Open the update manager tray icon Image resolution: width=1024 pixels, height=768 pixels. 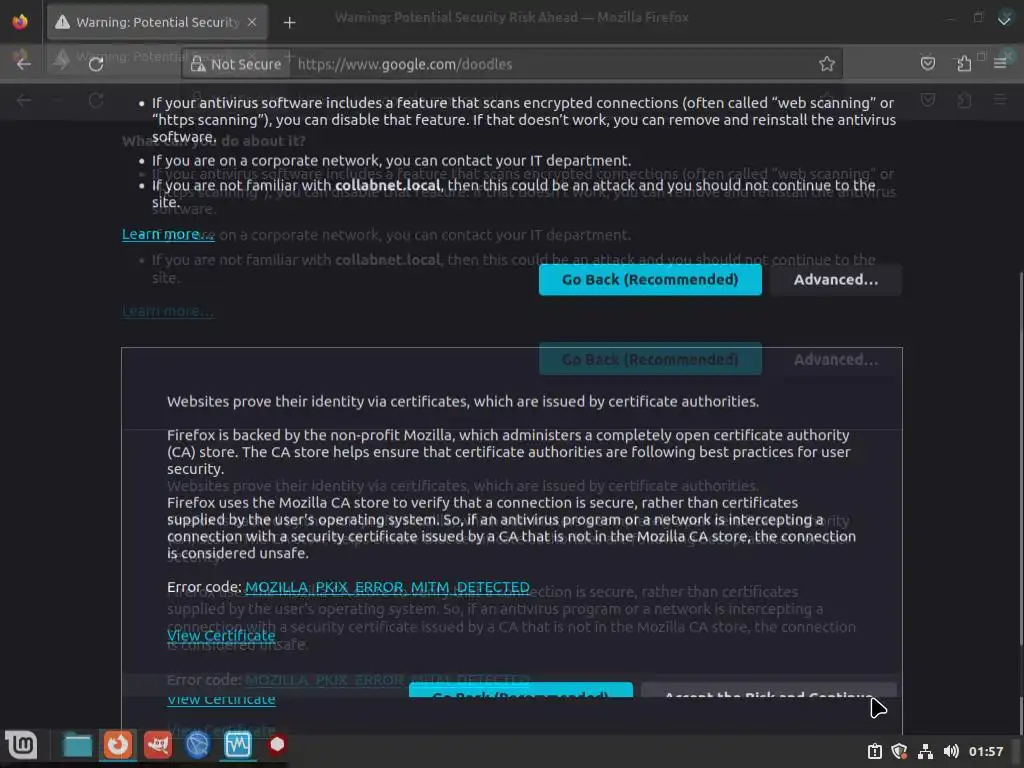874,751
